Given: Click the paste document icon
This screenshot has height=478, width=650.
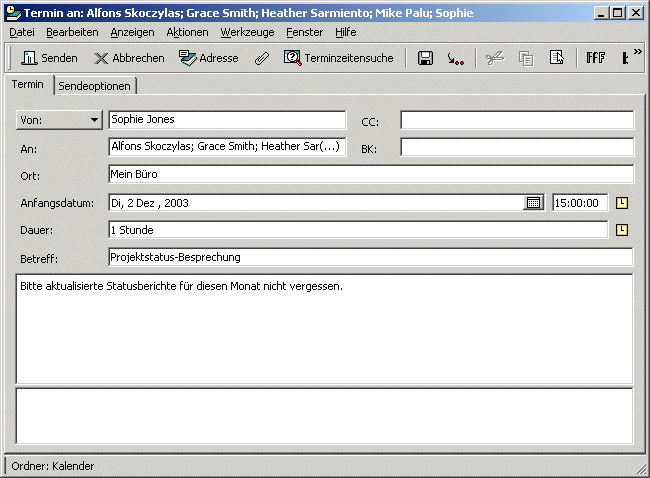Looking at the screenshot, I should (556, 58).
